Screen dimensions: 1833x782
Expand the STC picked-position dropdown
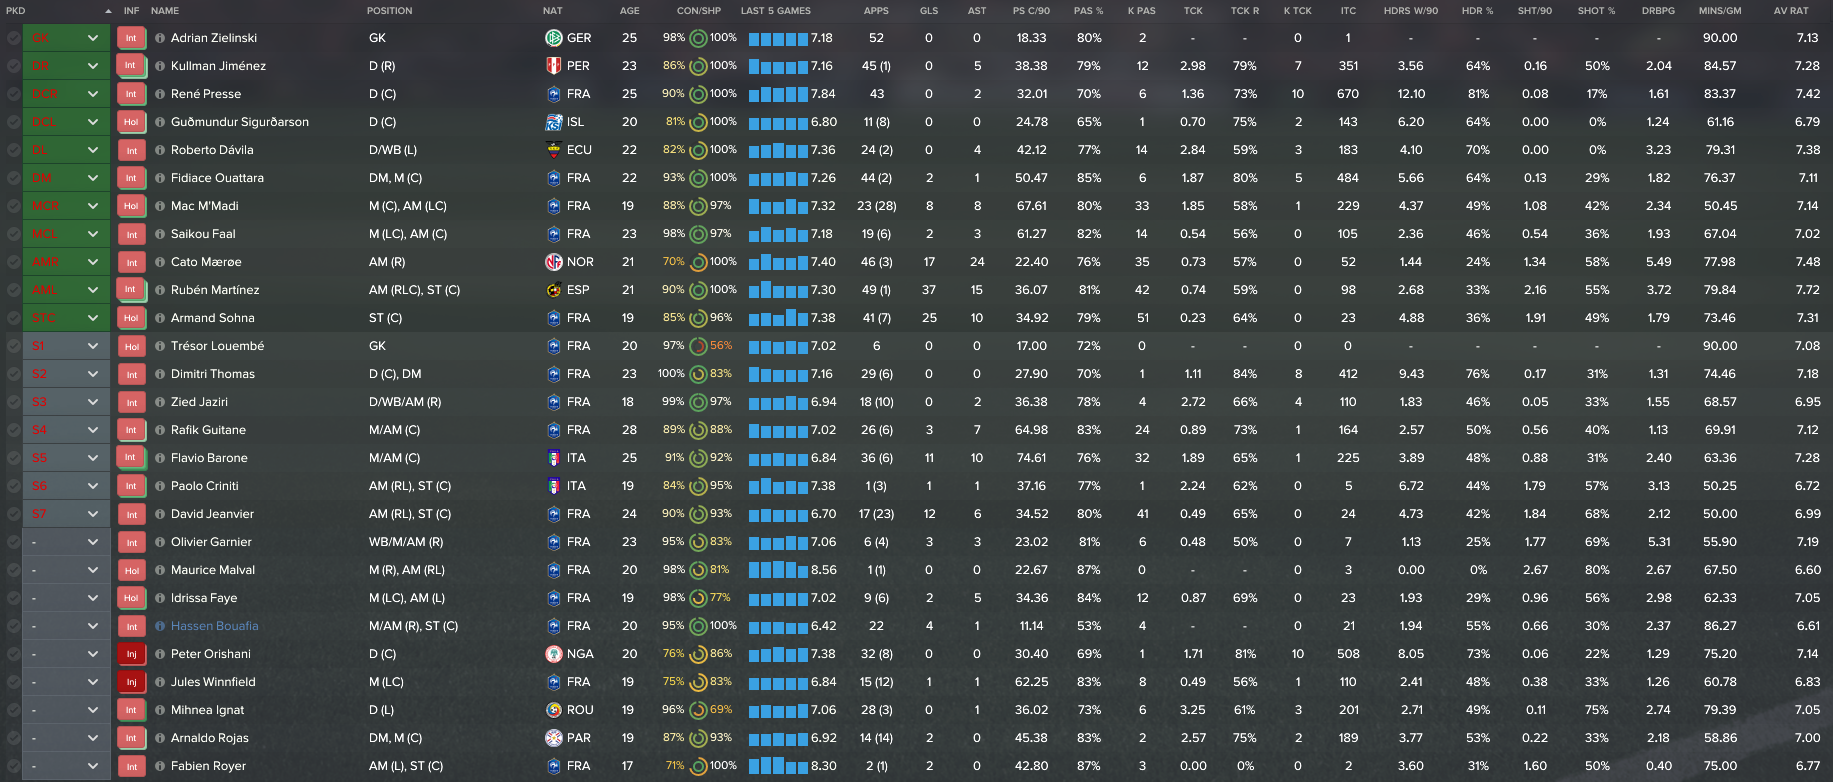[92, 318]
